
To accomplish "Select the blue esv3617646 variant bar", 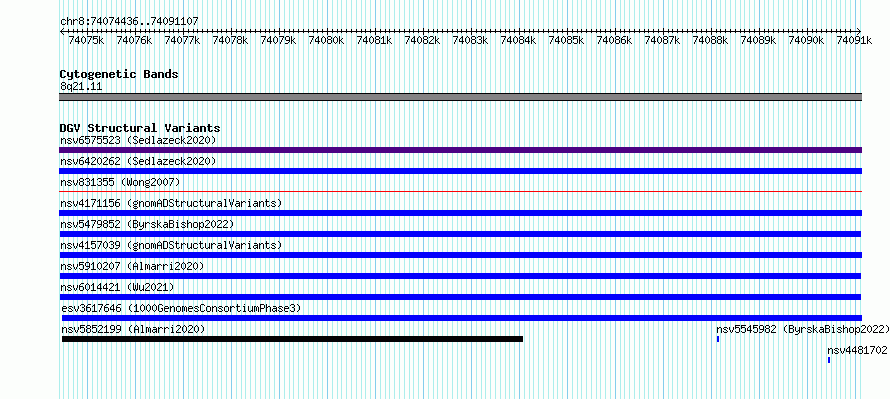I will (x=461, y=318).
